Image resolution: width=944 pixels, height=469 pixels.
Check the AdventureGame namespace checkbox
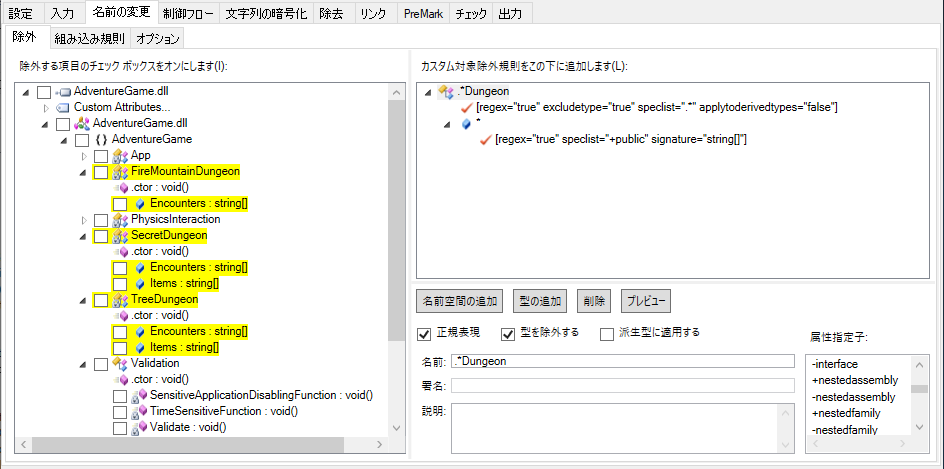[x=82, y=140]
